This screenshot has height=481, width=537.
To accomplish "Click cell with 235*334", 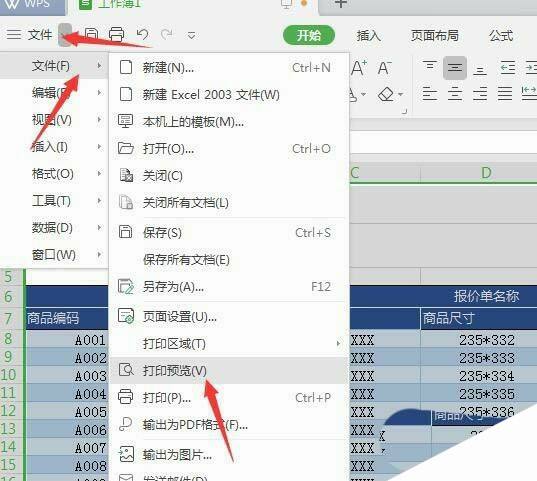I will tap(479, 375).
